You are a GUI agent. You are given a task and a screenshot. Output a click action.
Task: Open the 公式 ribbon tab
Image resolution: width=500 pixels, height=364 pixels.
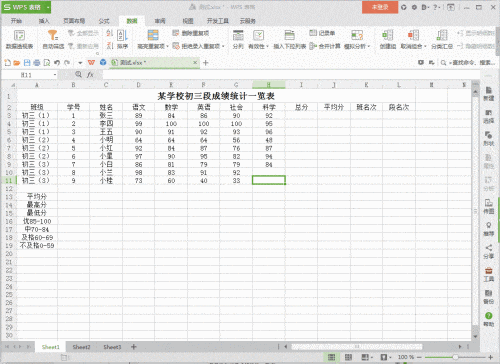tap(104, 21)
